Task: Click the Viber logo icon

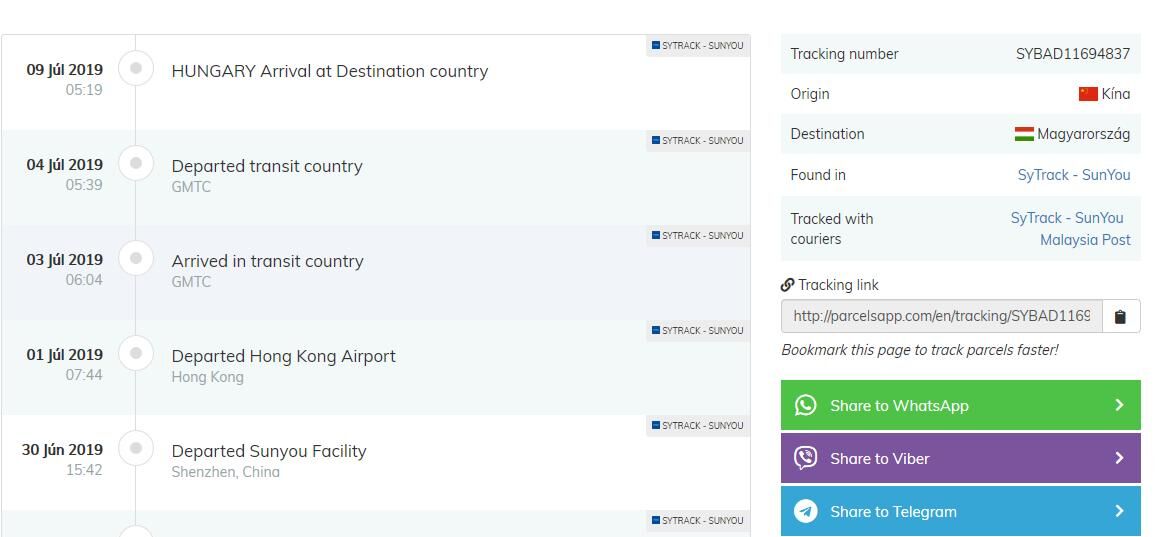Action: point(806,458)
